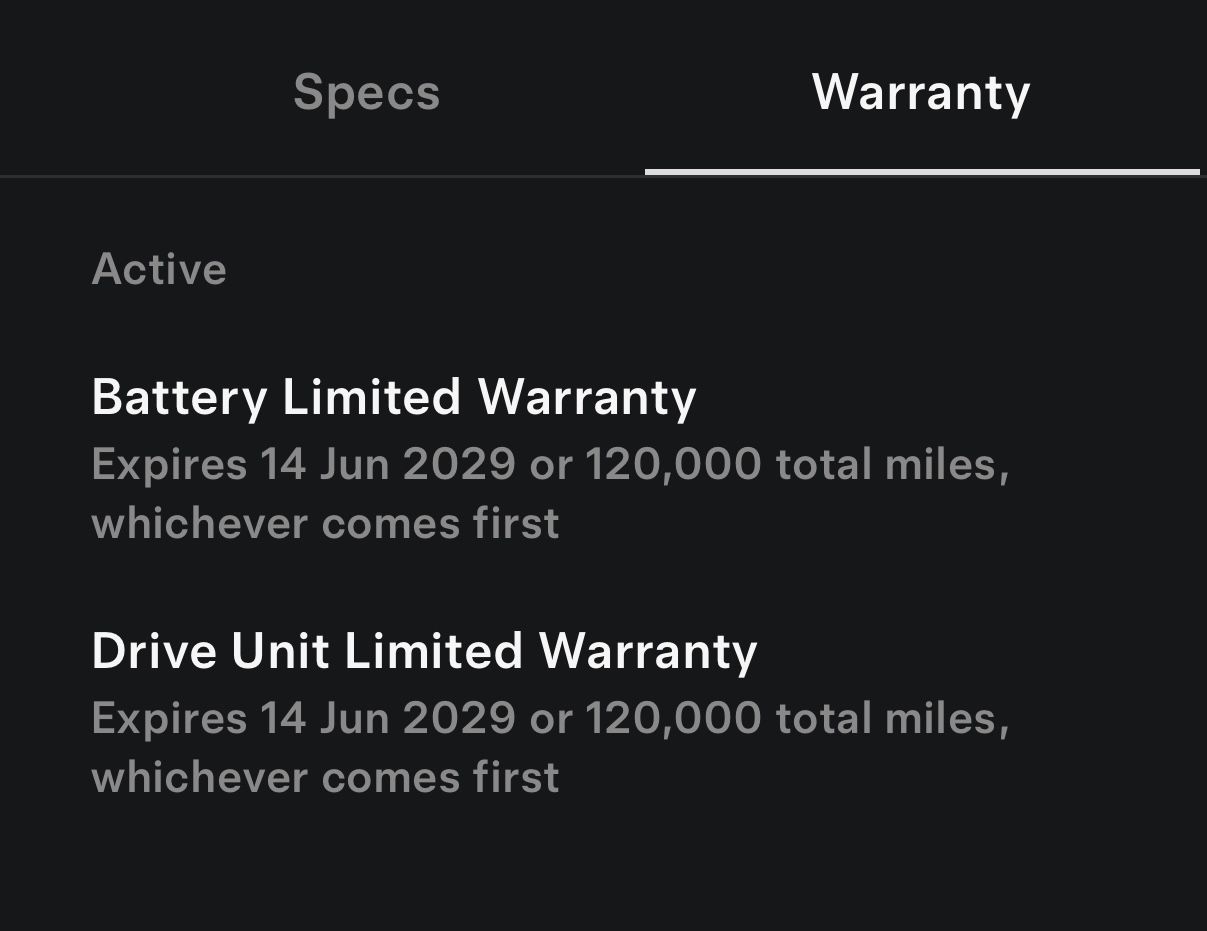The image size is (1207, 931).
Task: Tap the word 'Battery' in the warranty title
Action: [179, 397]
